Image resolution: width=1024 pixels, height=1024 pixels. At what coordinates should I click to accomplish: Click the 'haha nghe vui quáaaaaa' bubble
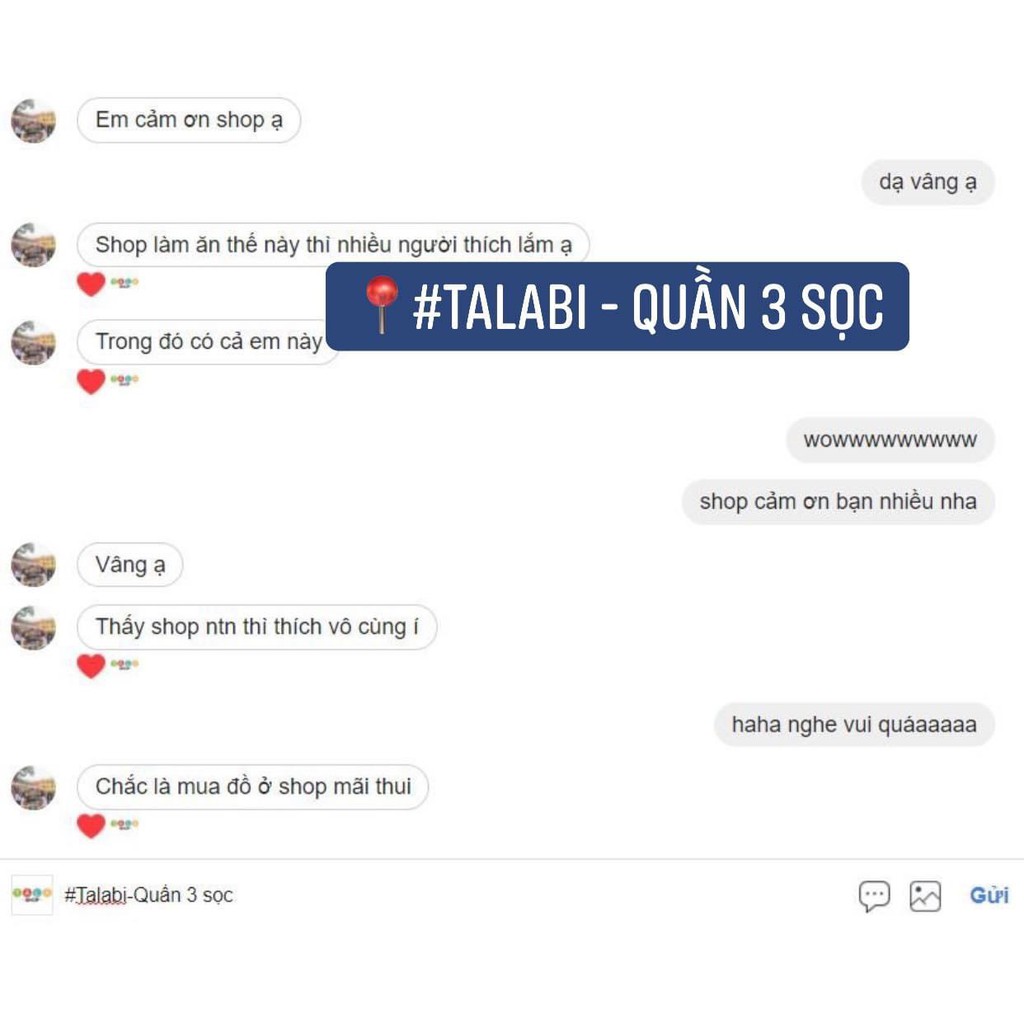tap(854, 724)
